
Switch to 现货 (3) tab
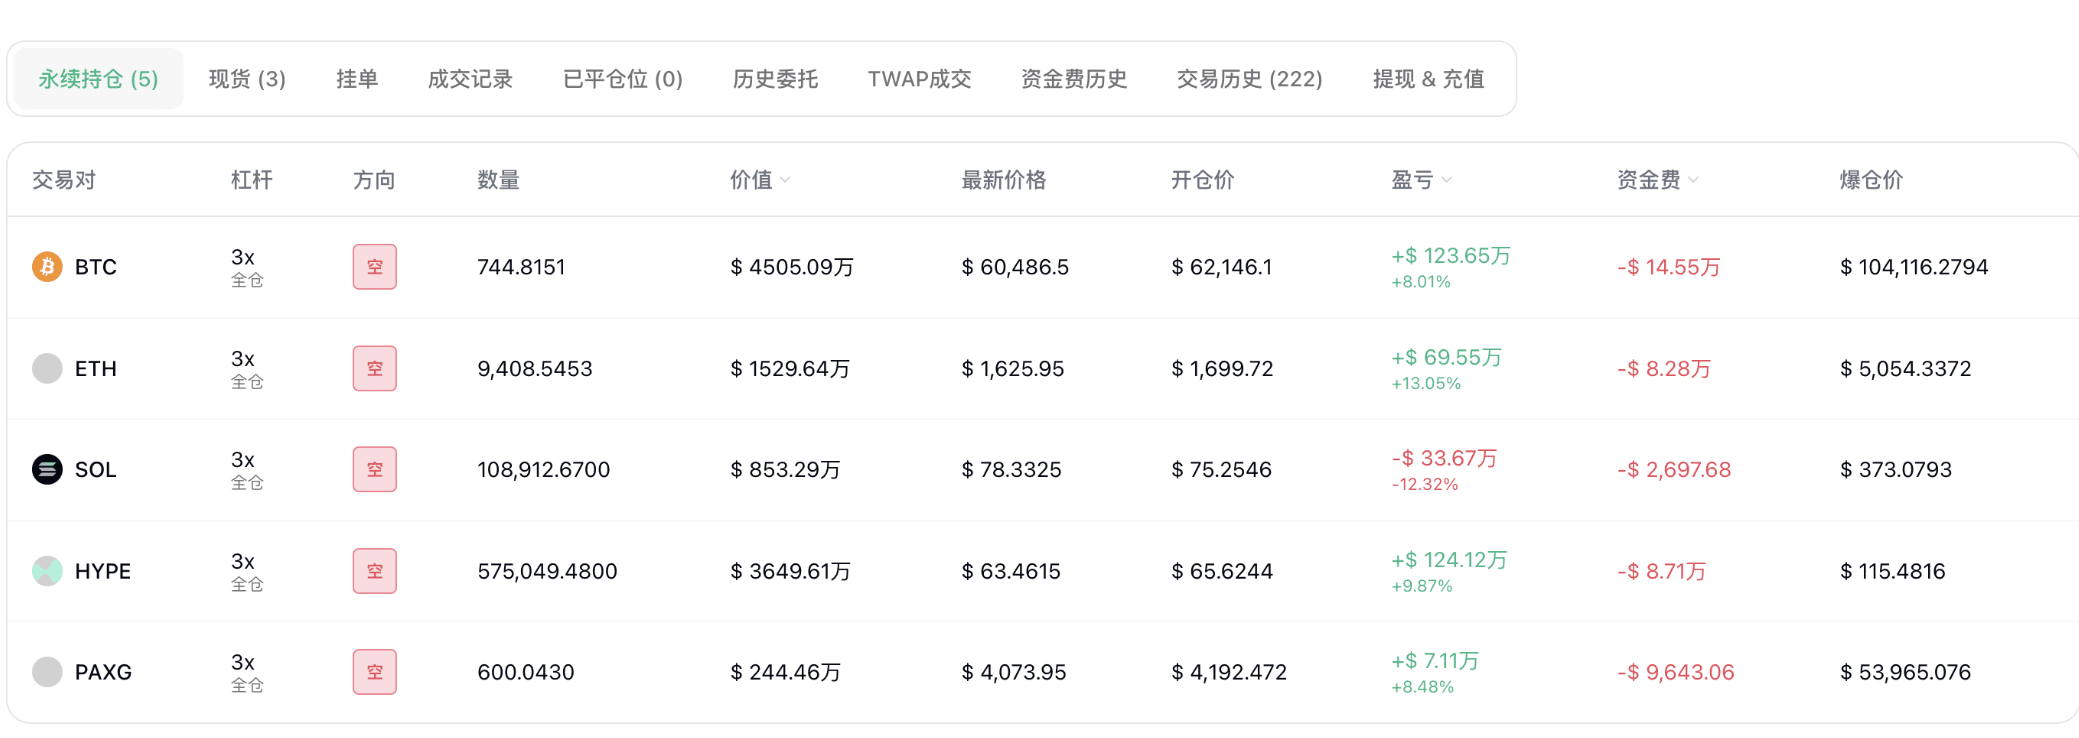pos(247,79)
